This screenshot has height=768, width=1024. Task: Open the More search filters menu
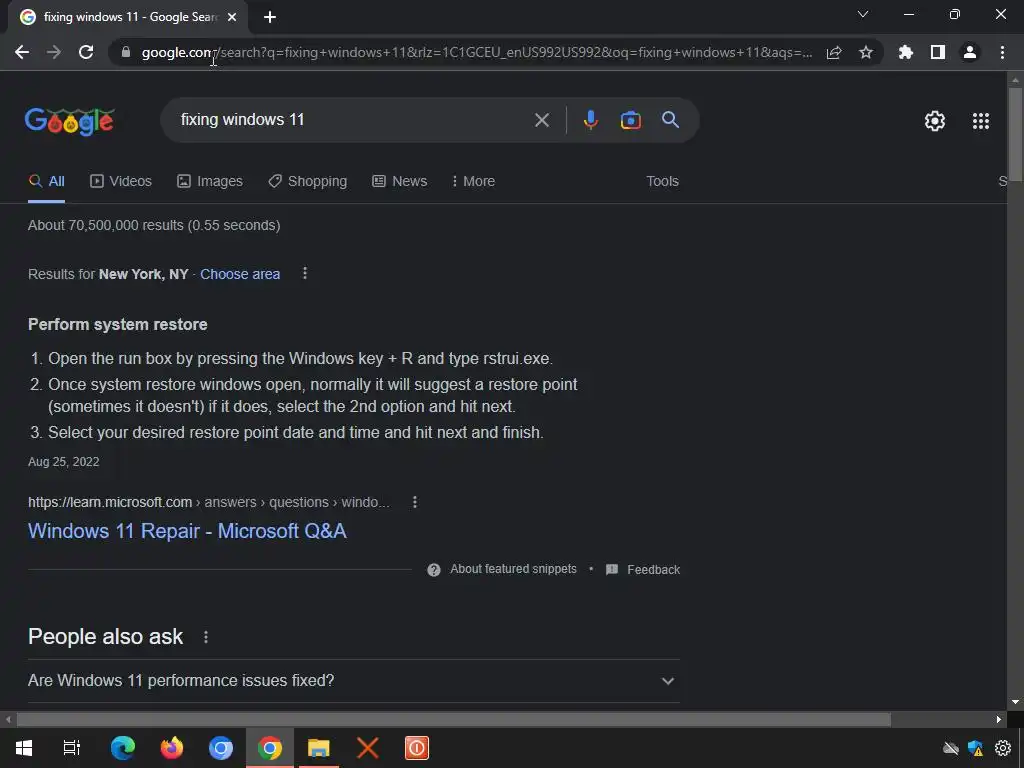click(473, 181)
